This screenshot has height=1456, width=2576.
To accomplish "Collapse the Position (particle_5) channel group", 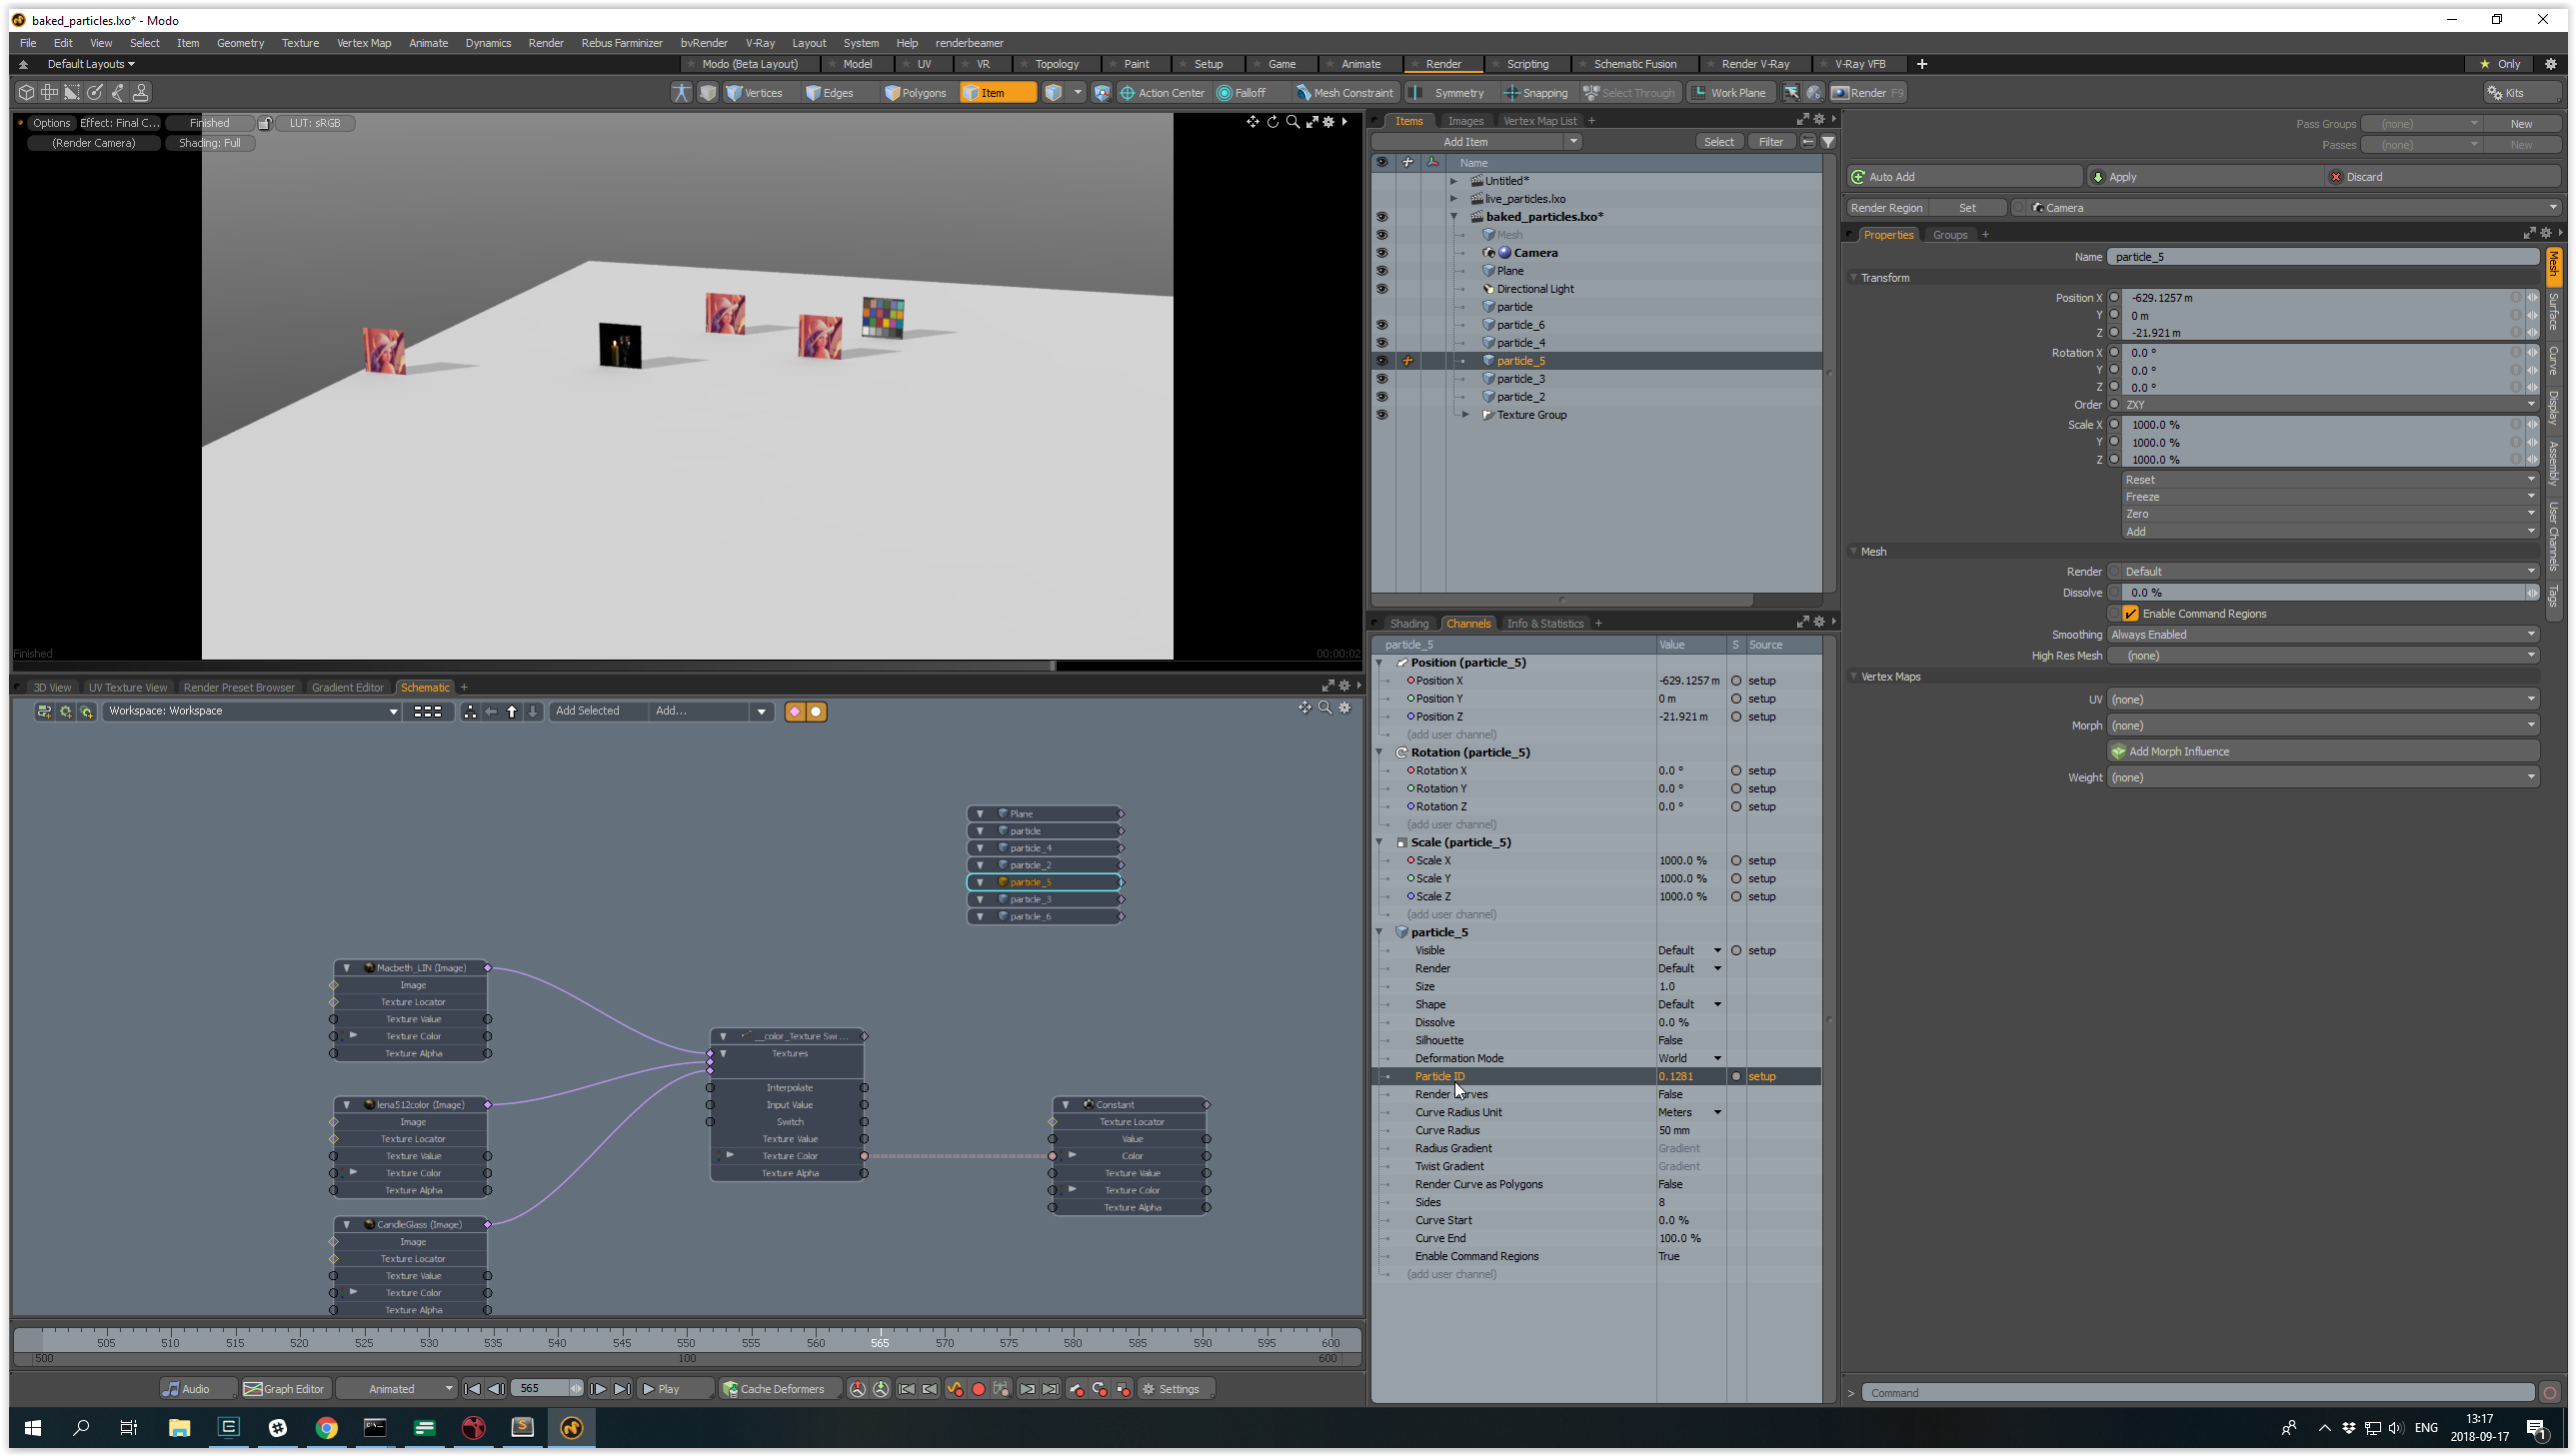I will point(1380,663).
